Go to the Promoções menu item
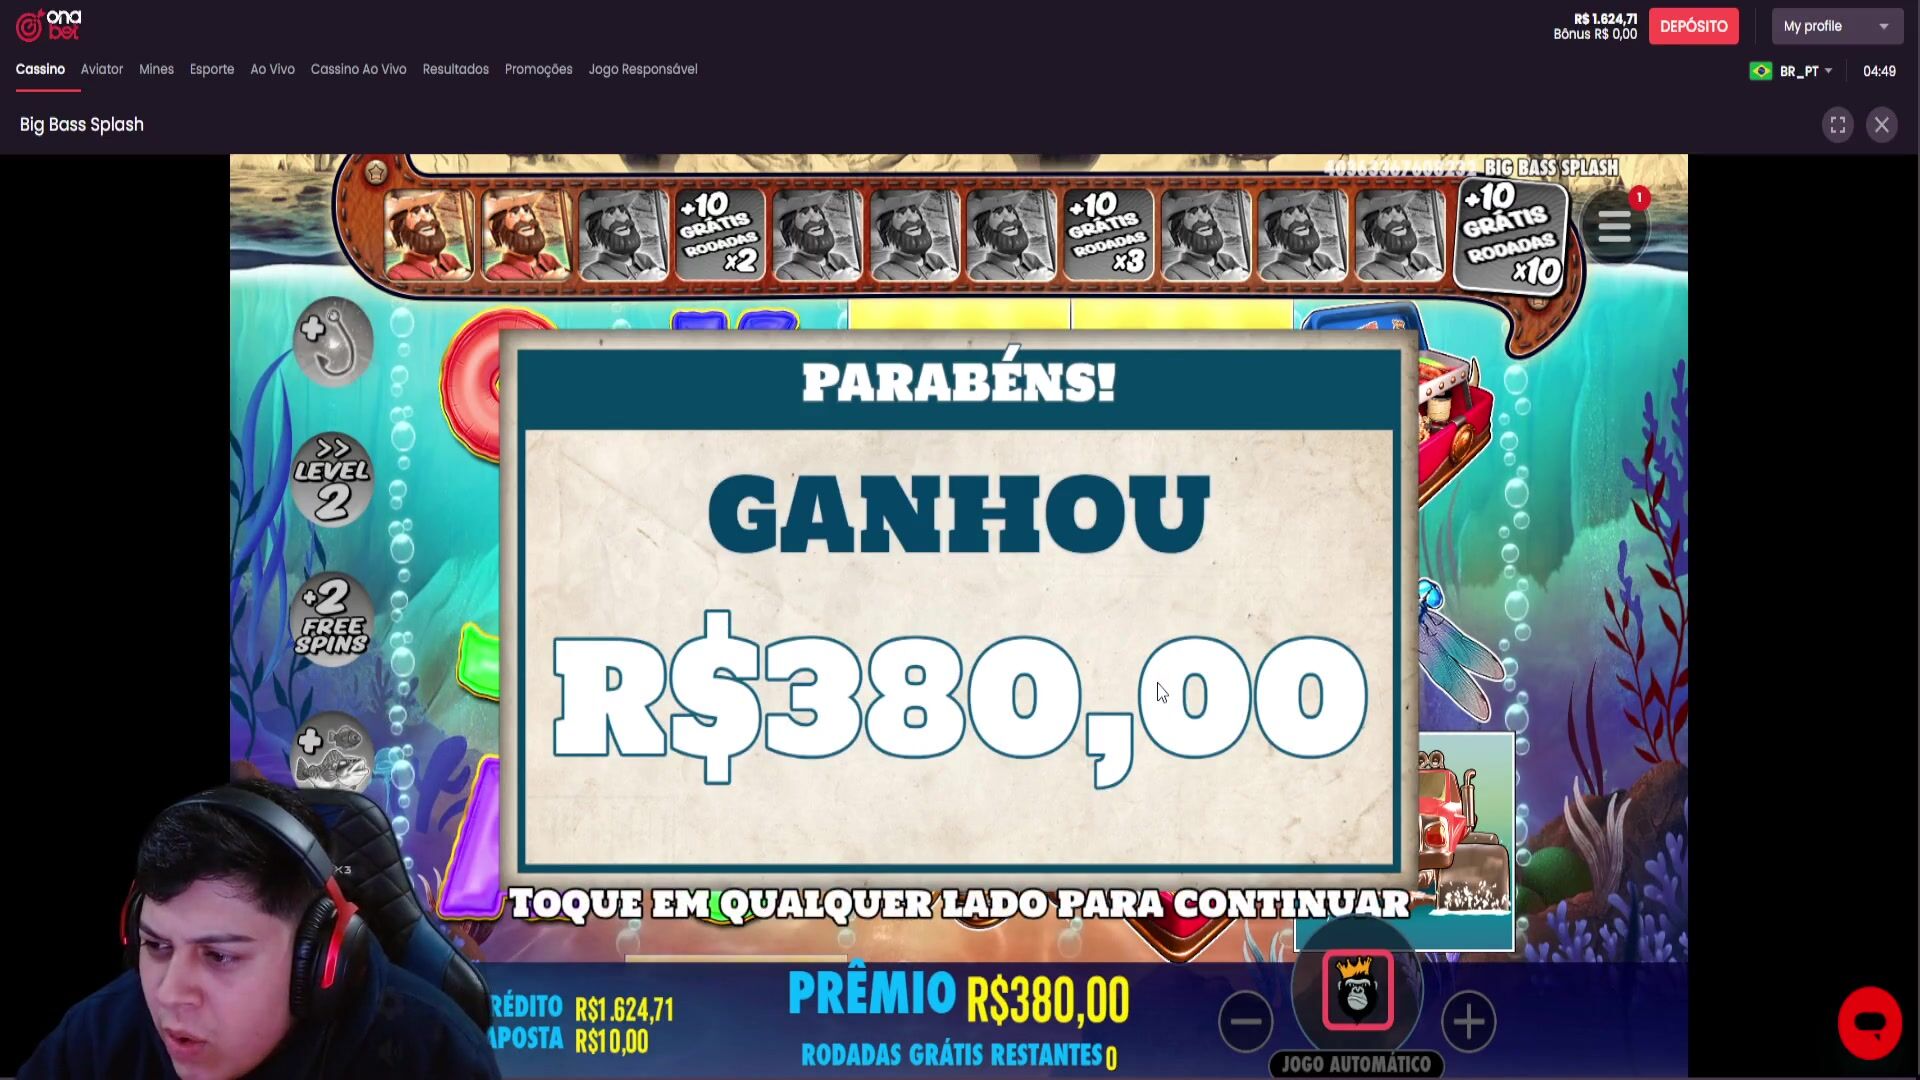Viewport: 1920px width, 1080px height. click(x=538, y=69)
